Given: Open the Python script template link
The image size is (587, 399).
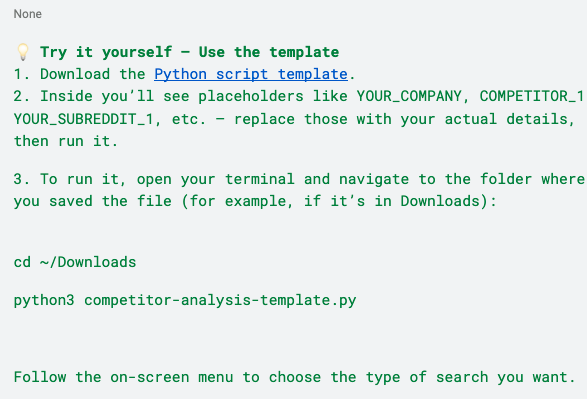Looking at the screenshot, I should (x=251, y=74).
